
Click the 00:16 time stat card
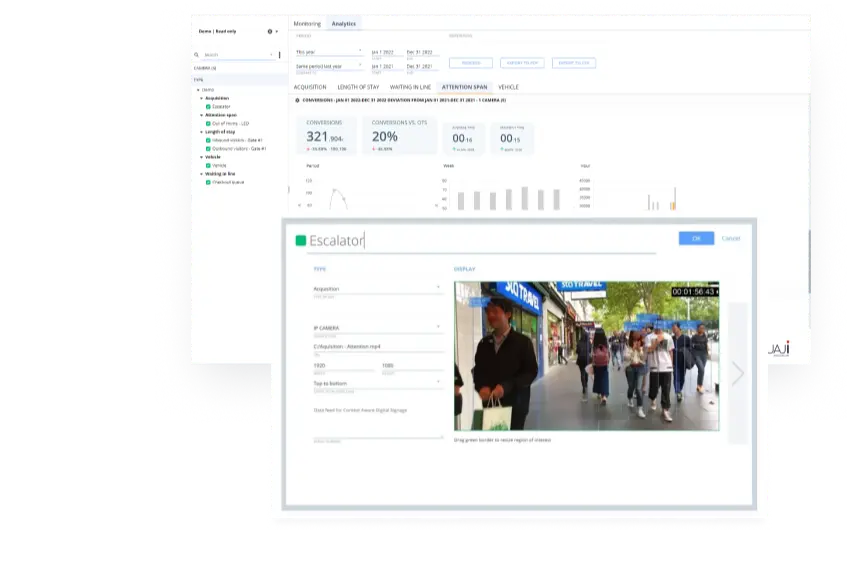[x=463, y=138]
